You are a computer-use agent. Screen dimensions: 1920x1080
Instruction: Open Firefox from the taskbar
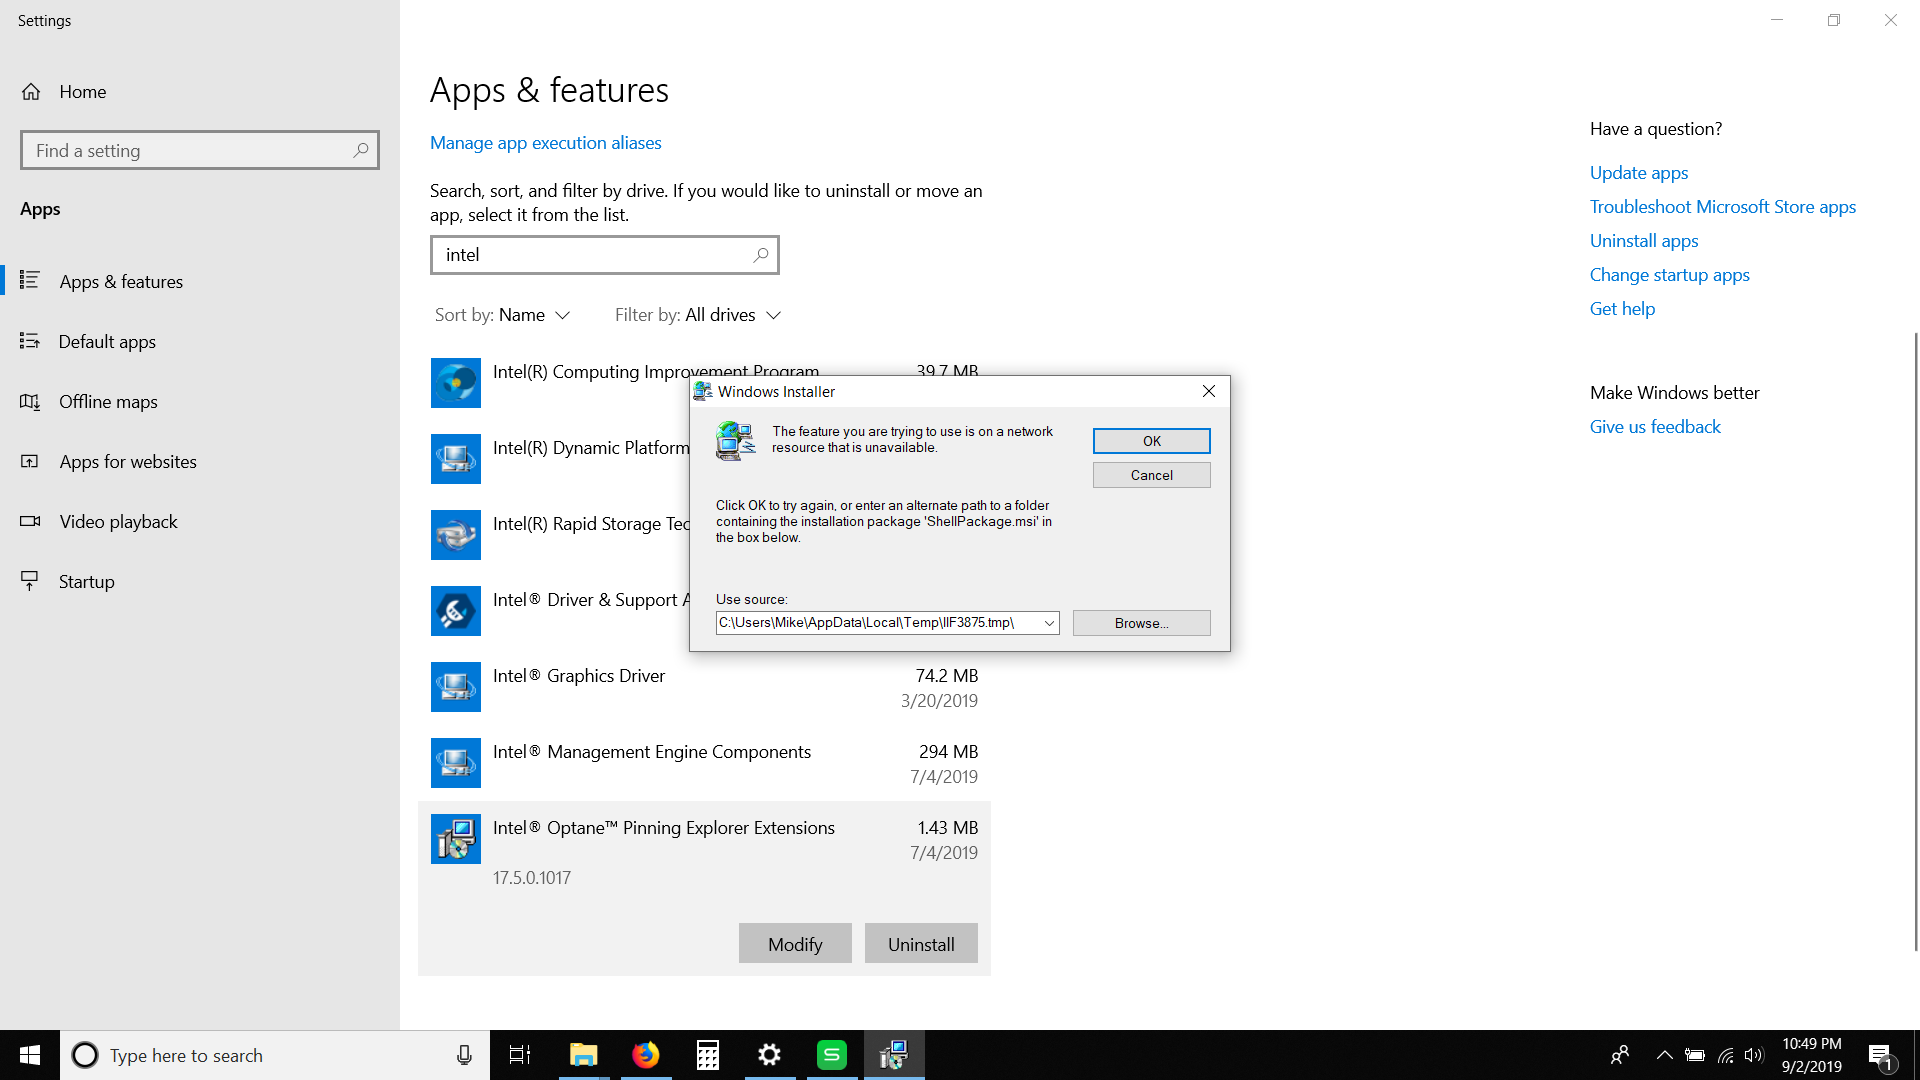(646, 1055)
